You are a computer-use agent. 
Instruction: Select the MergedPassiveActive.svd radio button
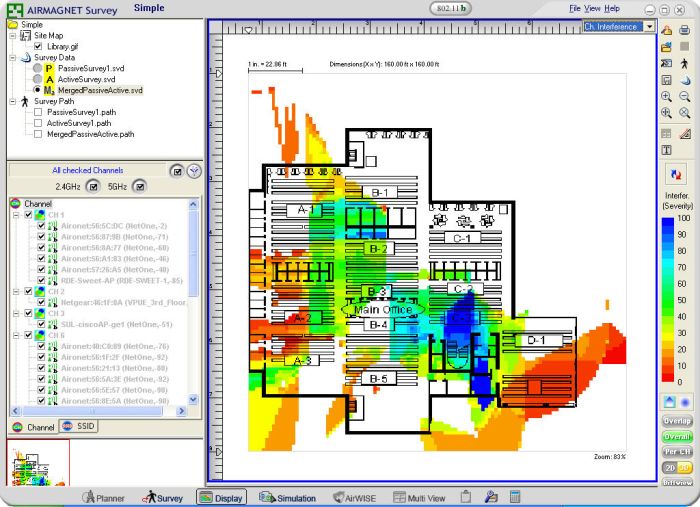pos(38,90)
